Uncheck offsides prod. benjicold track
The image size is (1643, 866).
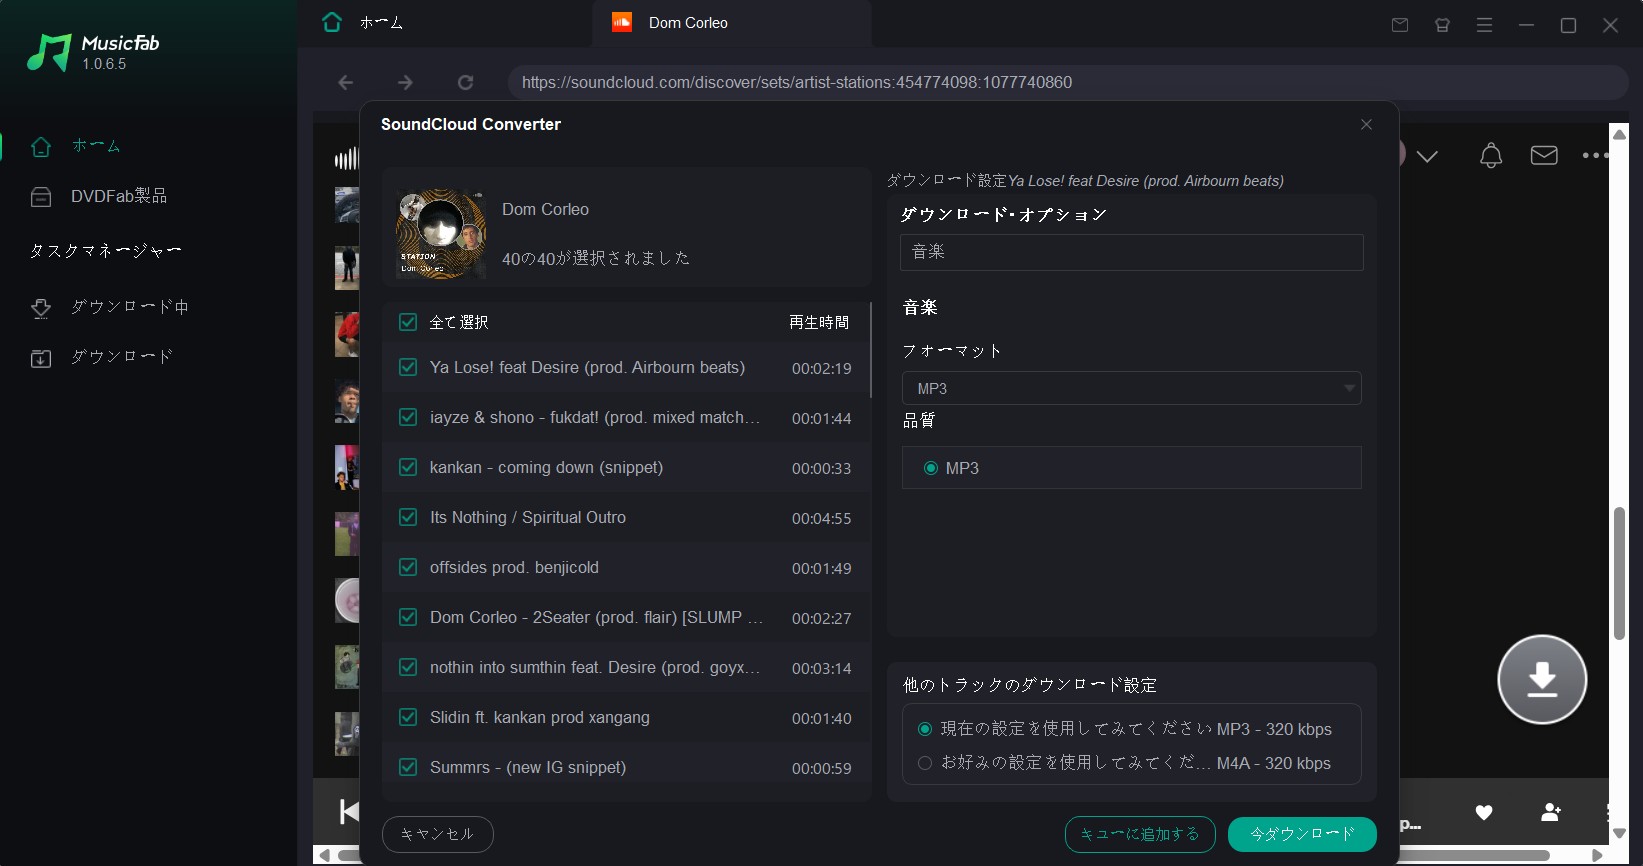pos(408,567)
